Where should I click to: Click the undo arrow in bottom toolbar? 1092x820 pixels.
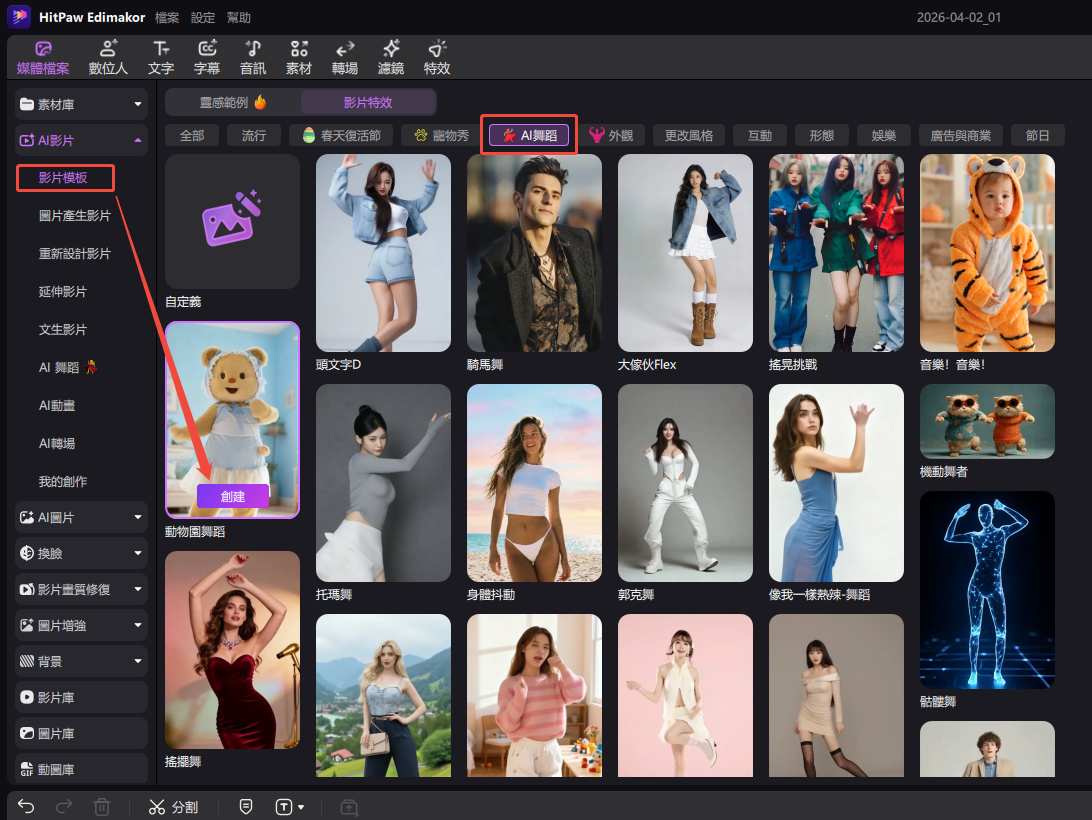(27, 806)
